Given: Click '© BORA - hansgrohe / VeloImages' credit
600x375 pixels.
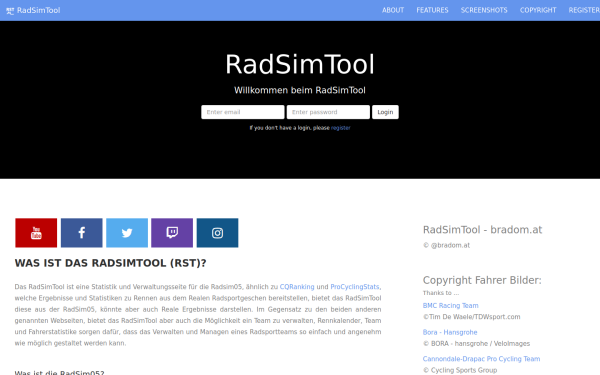Looking at the screenshot, I should pos(476,344).
